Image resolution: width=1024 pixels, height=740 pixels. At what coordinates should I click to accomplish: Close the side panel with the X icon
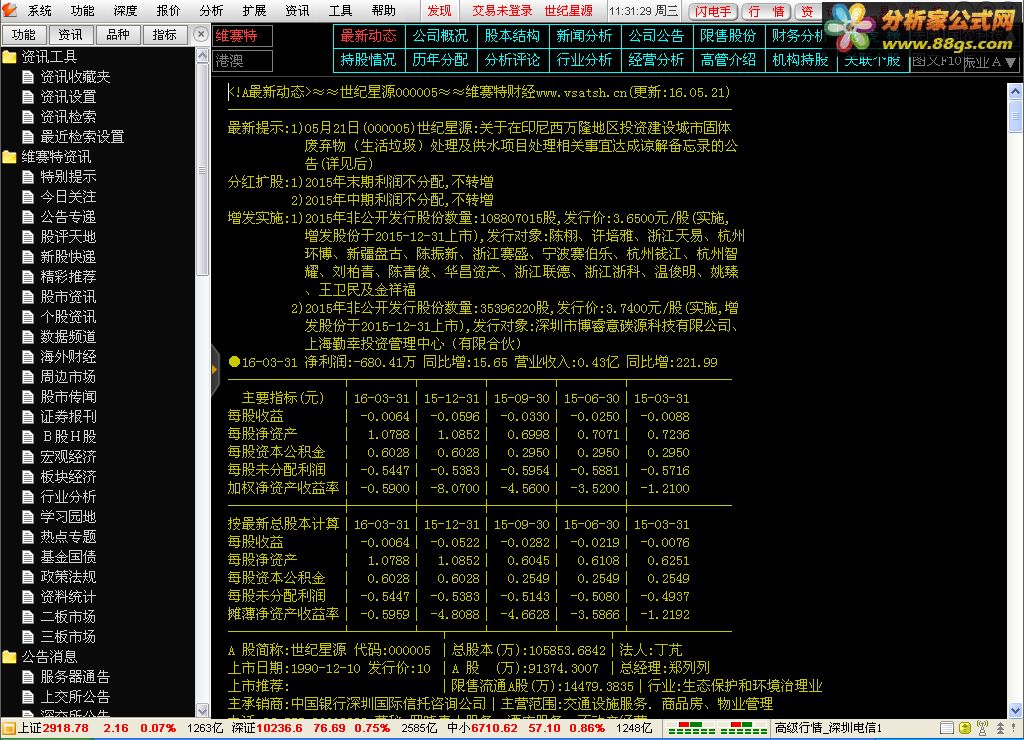201,34
